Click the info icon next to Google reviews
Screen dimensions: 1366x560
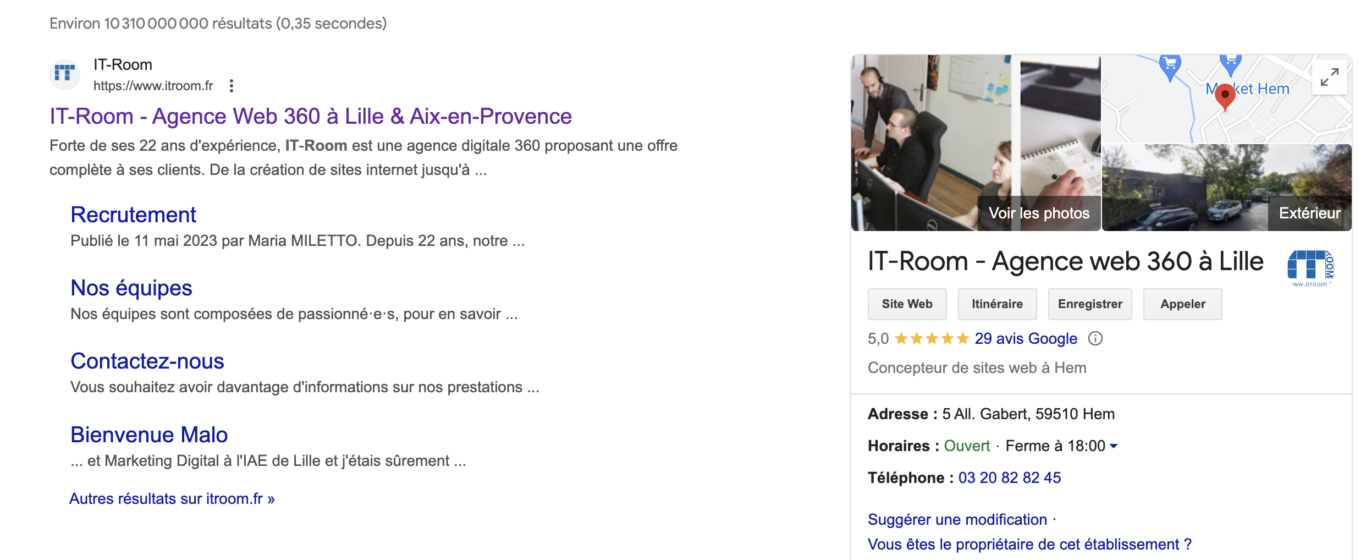point(1095,339)
